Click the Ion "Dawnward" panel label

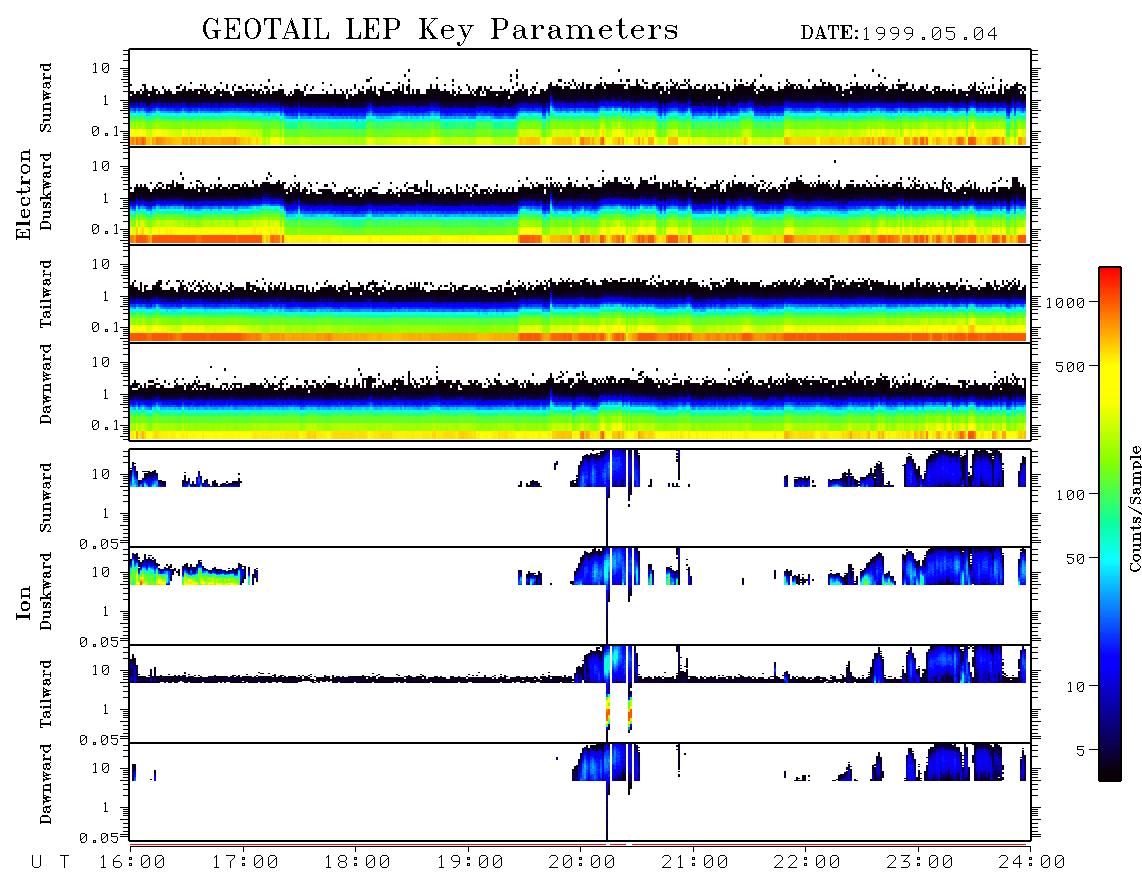click(46, 784)
